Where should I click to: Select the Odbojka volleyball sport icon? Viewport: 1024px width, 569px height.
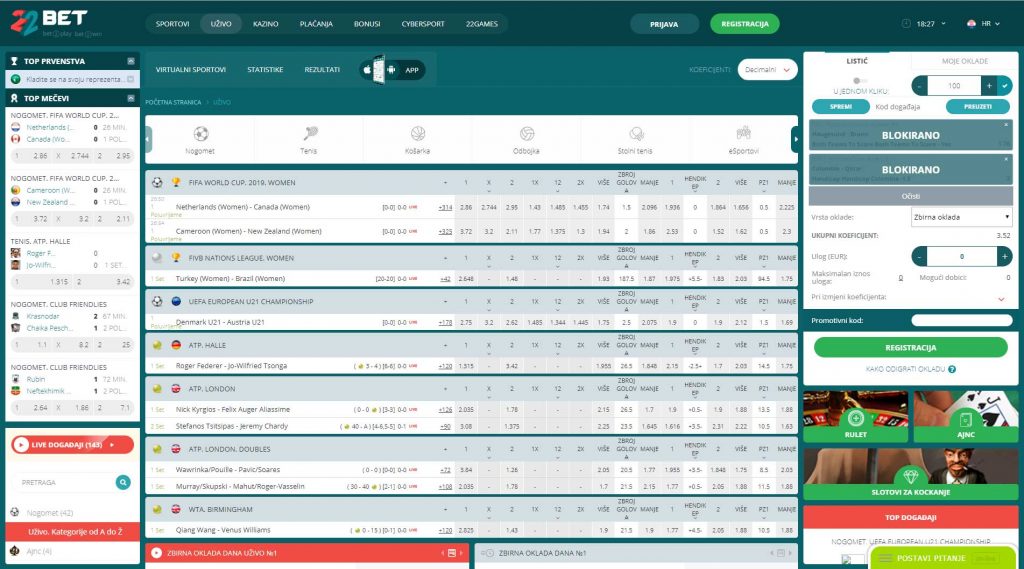click(x=526, y=134)
